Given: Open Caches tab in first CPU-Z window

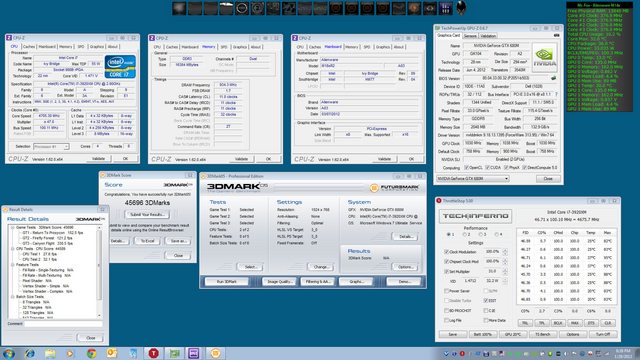Looking at the screenshot, I should click(29, 47).
